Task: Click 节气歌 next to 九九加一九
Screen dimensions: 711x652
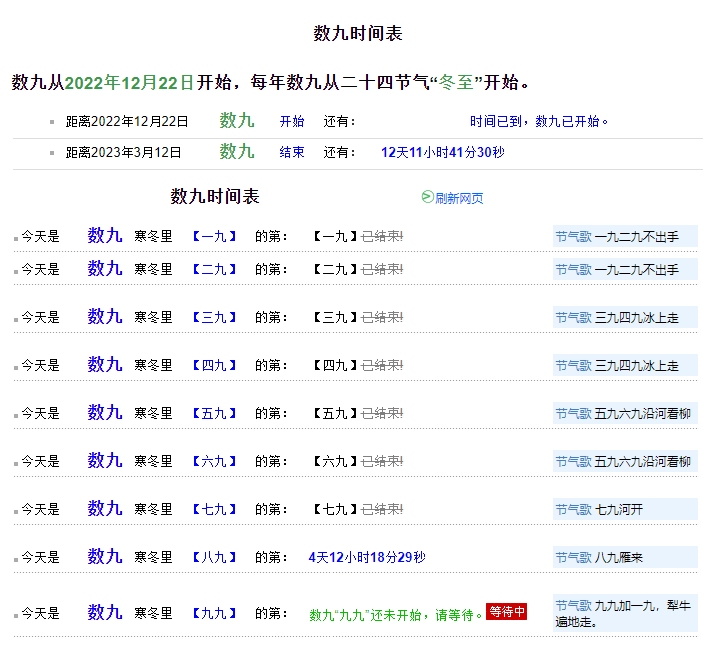Action: coord(573,606)
